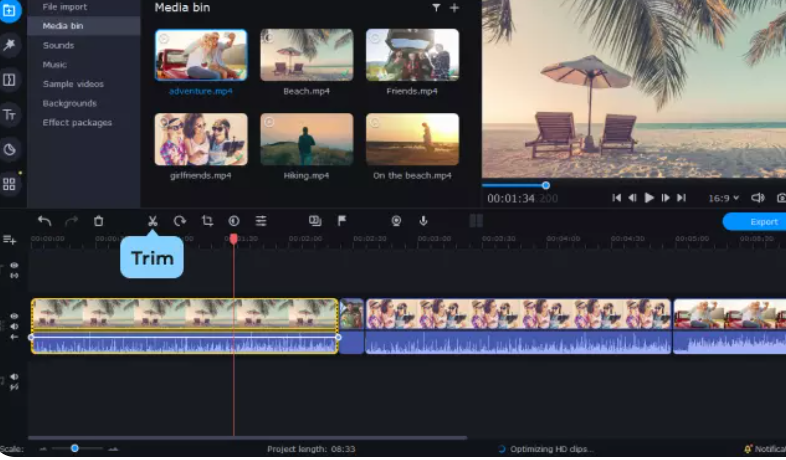The image size is (786, 460).
Task: Select Backgrounds in the import list
Action: [69, 104]
